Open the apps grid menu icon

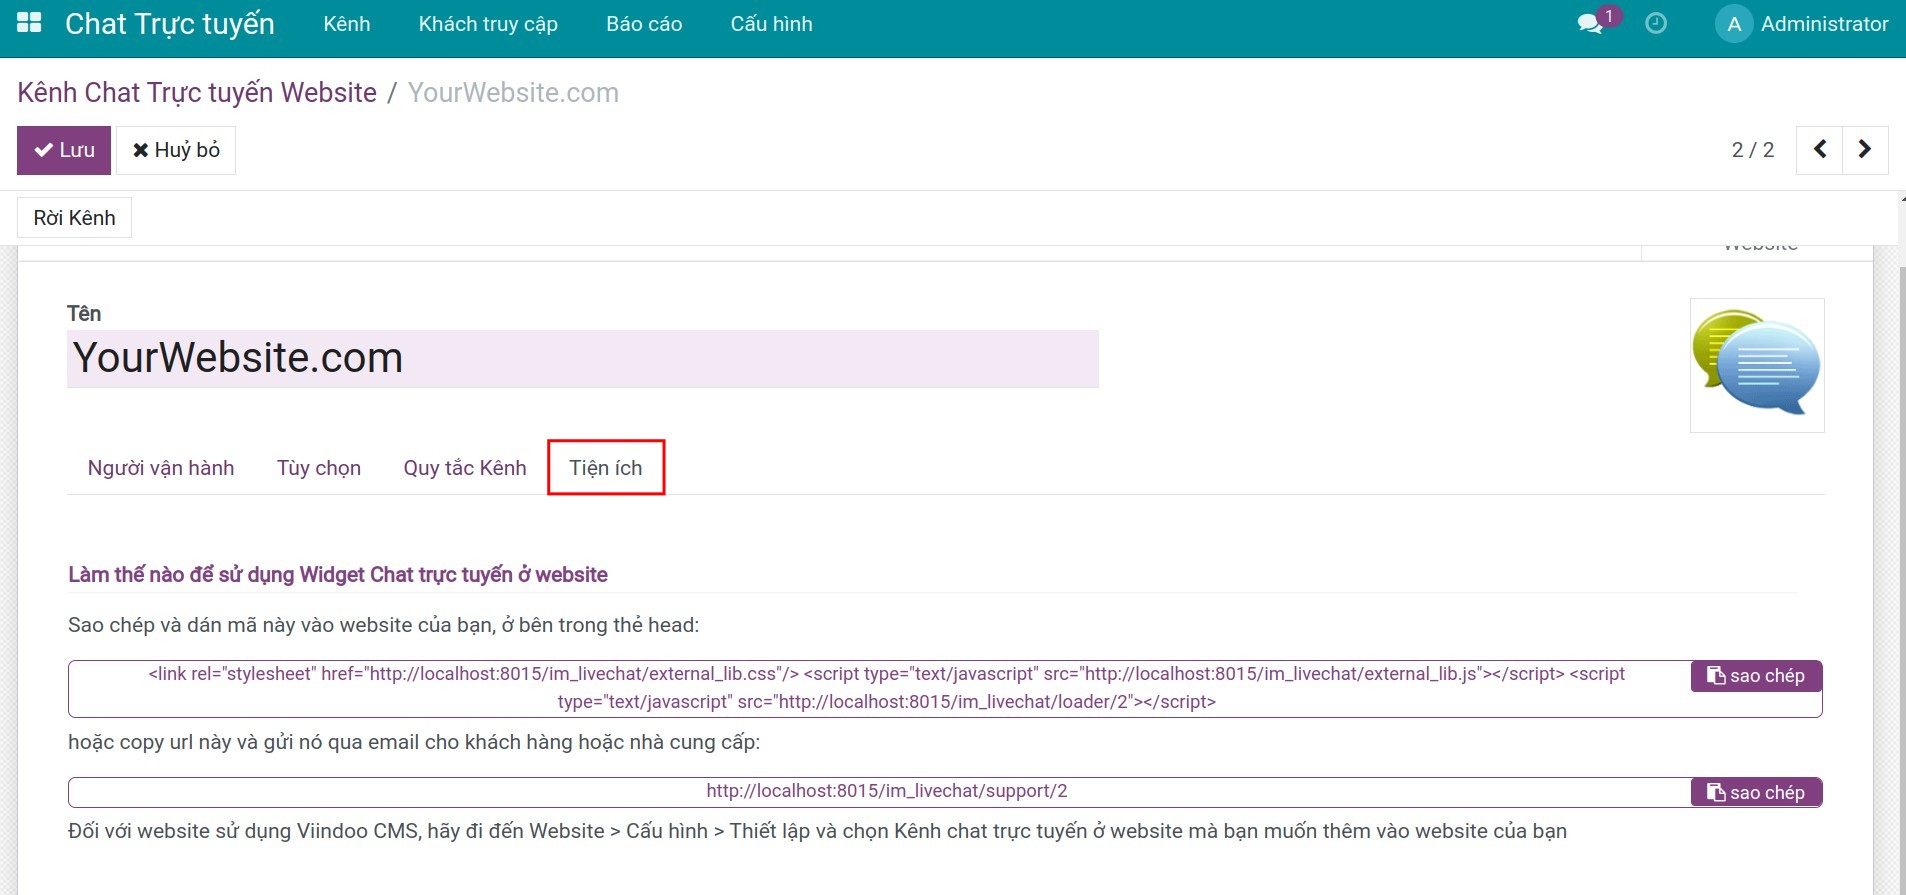click(x=29, y=23)
